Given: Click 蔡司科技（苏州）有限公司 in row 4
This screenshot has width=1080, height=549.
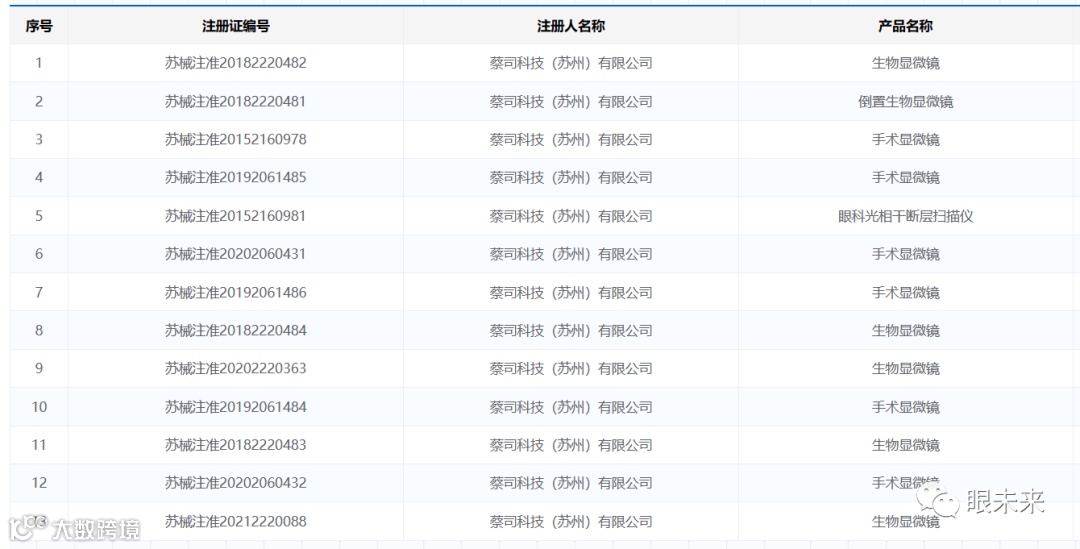Looking at the screenshot, I should [x=570, y=177].
